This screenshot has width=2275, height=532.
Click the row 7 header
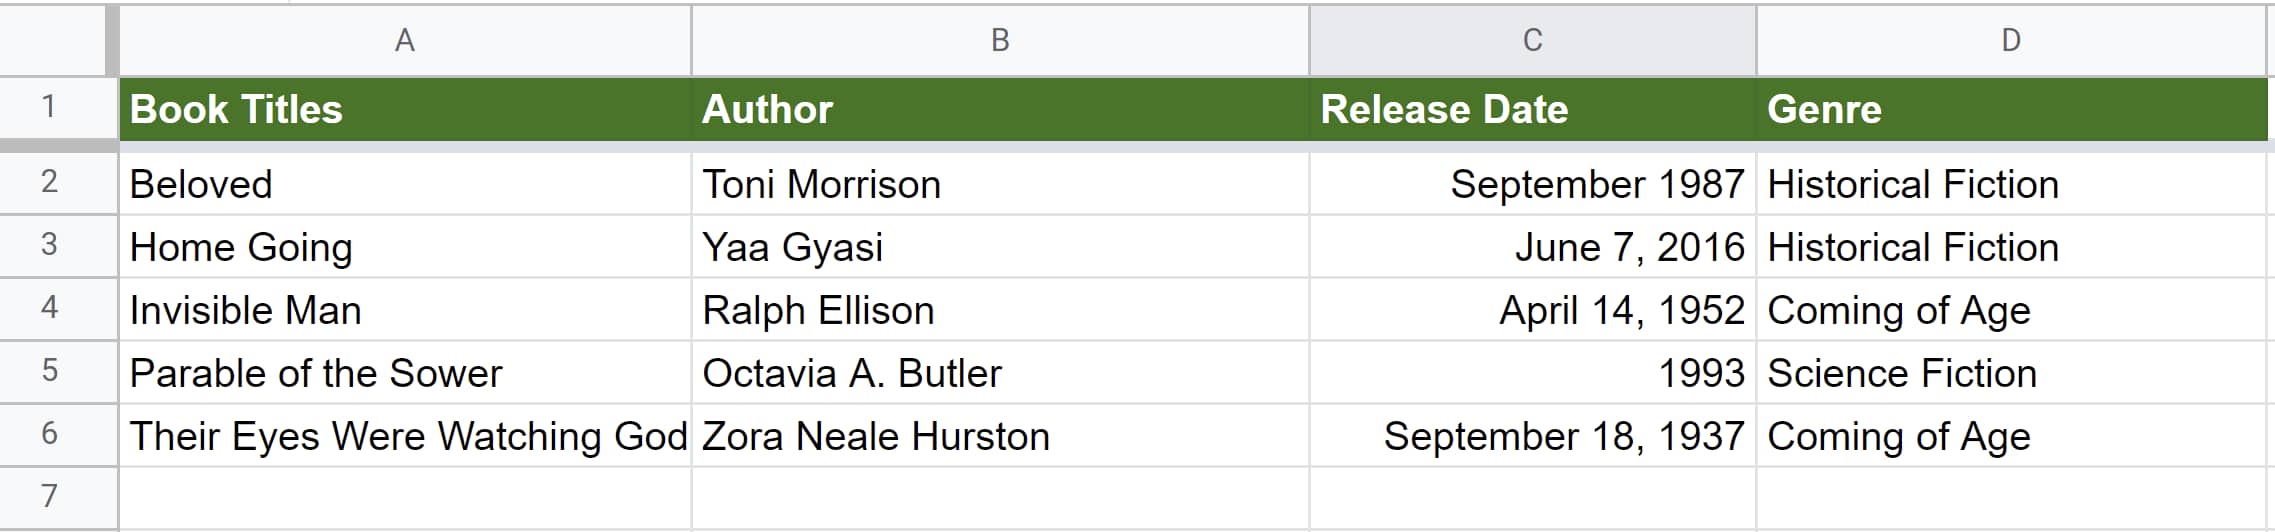tap(50, 497)
